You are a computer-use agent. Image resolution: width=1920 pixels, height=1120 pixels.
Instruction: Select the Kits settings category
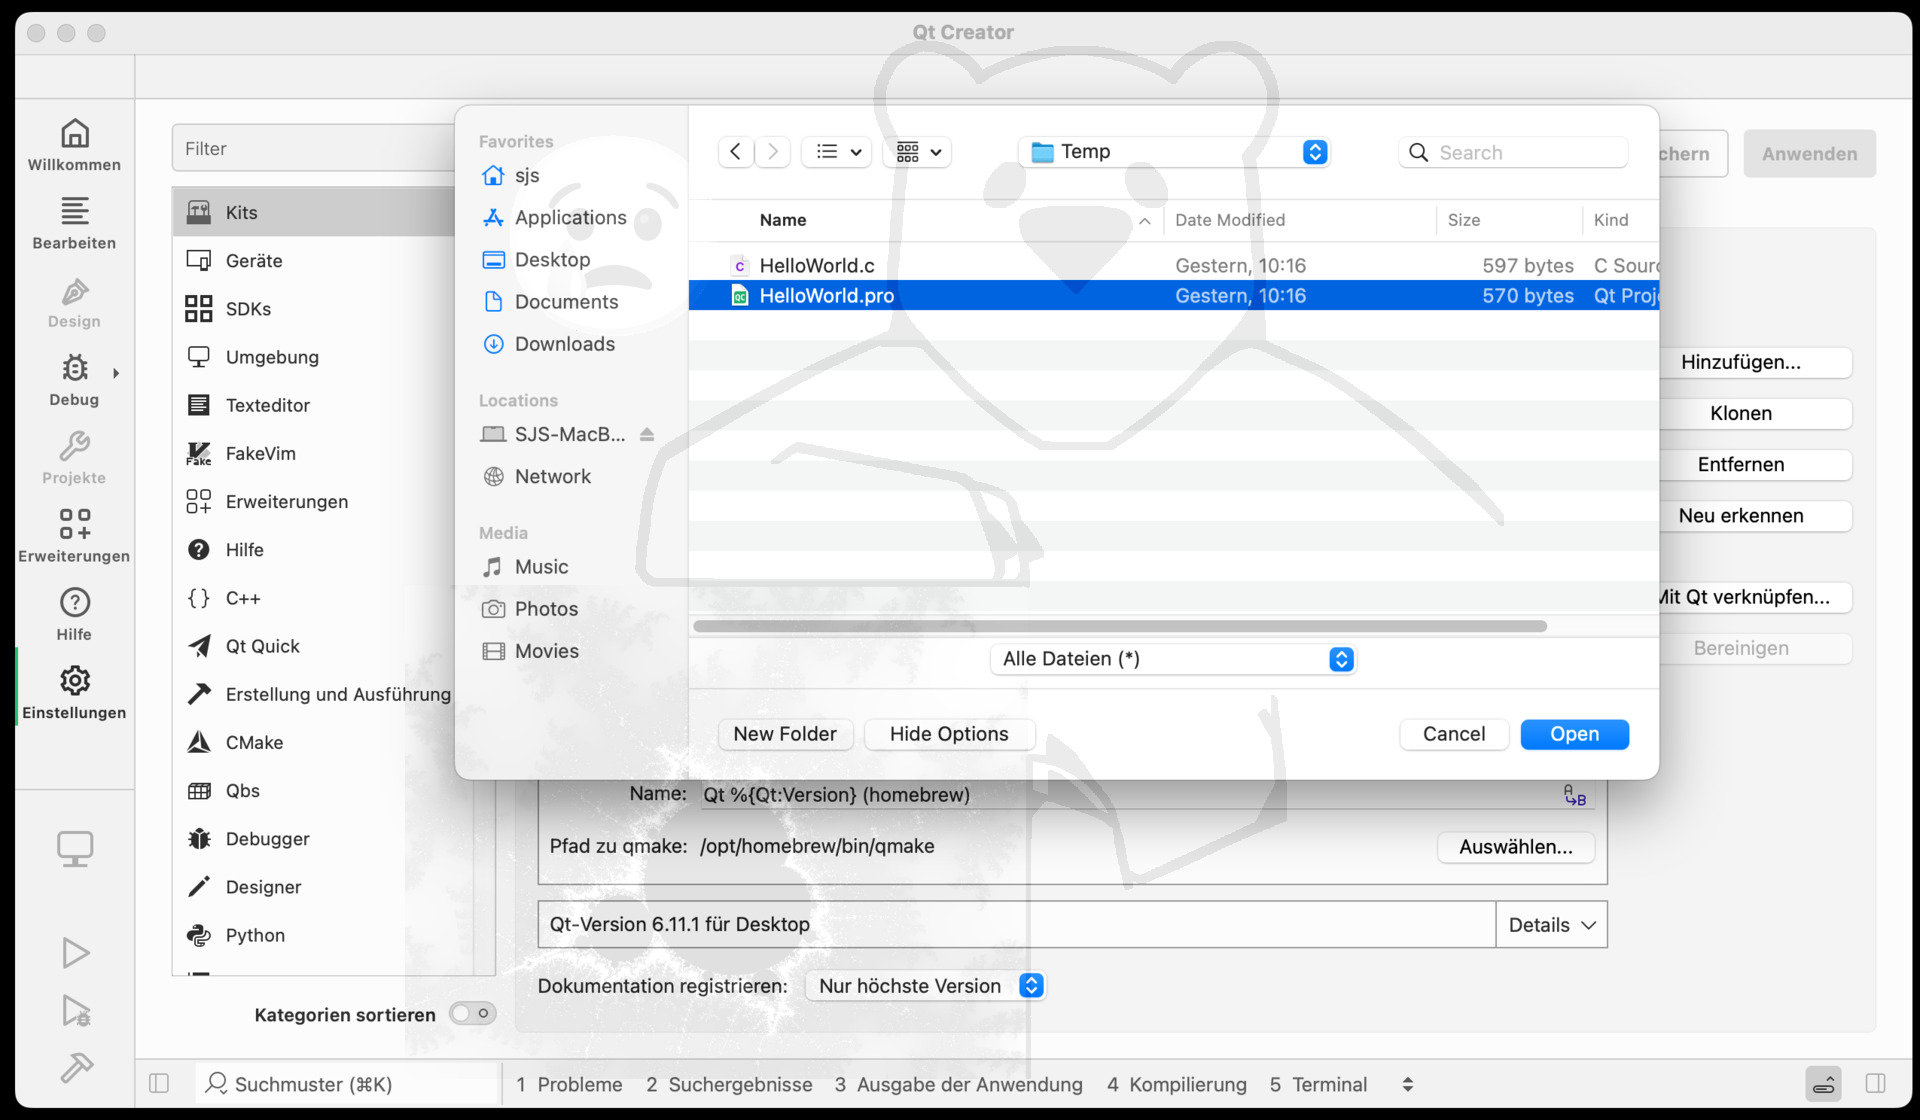[314, 212]
